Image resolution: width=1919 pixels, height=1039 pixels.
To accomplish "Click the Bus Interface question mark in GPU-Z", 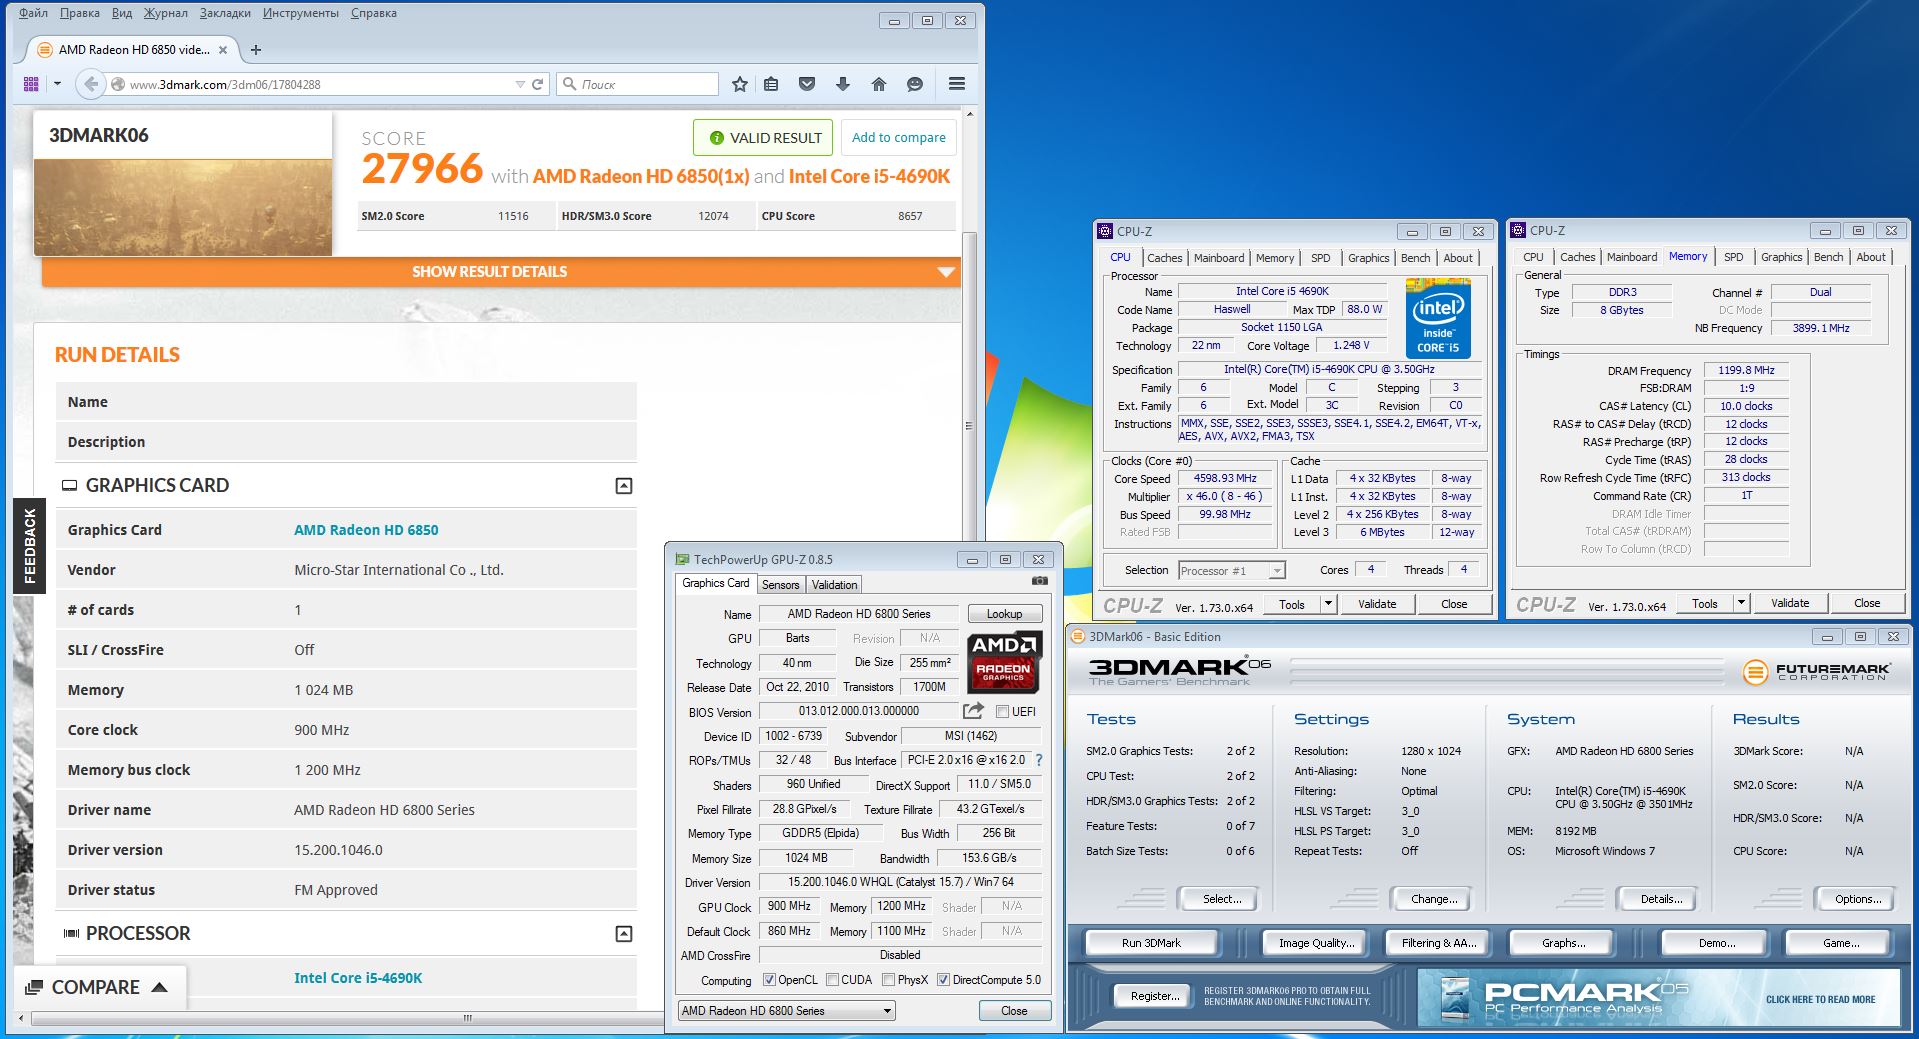I will [x=1039, y=760].
